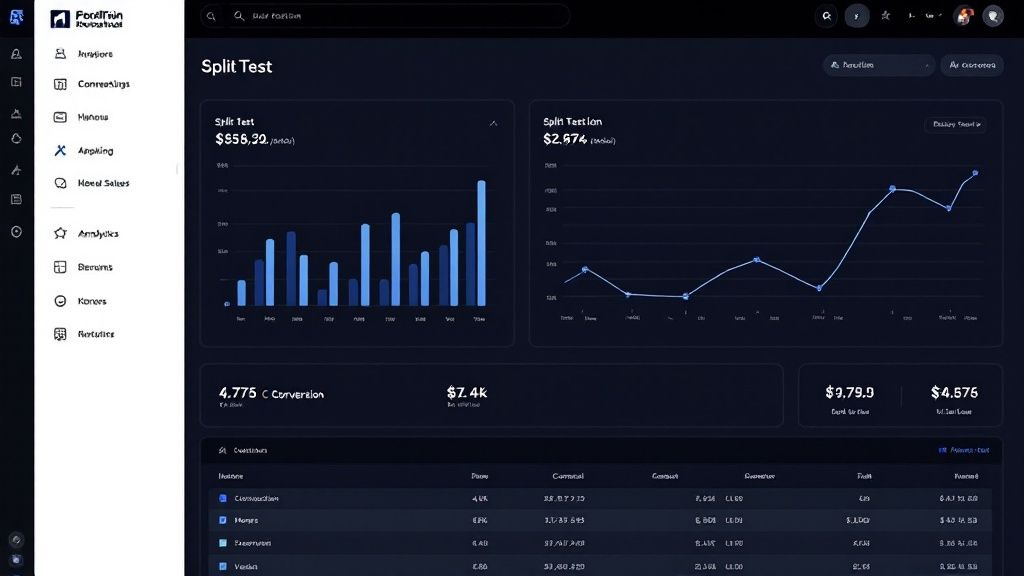The image size is (1024, 576).
Task: Click the last data point on the line chart
Action: tap(975, 173)
